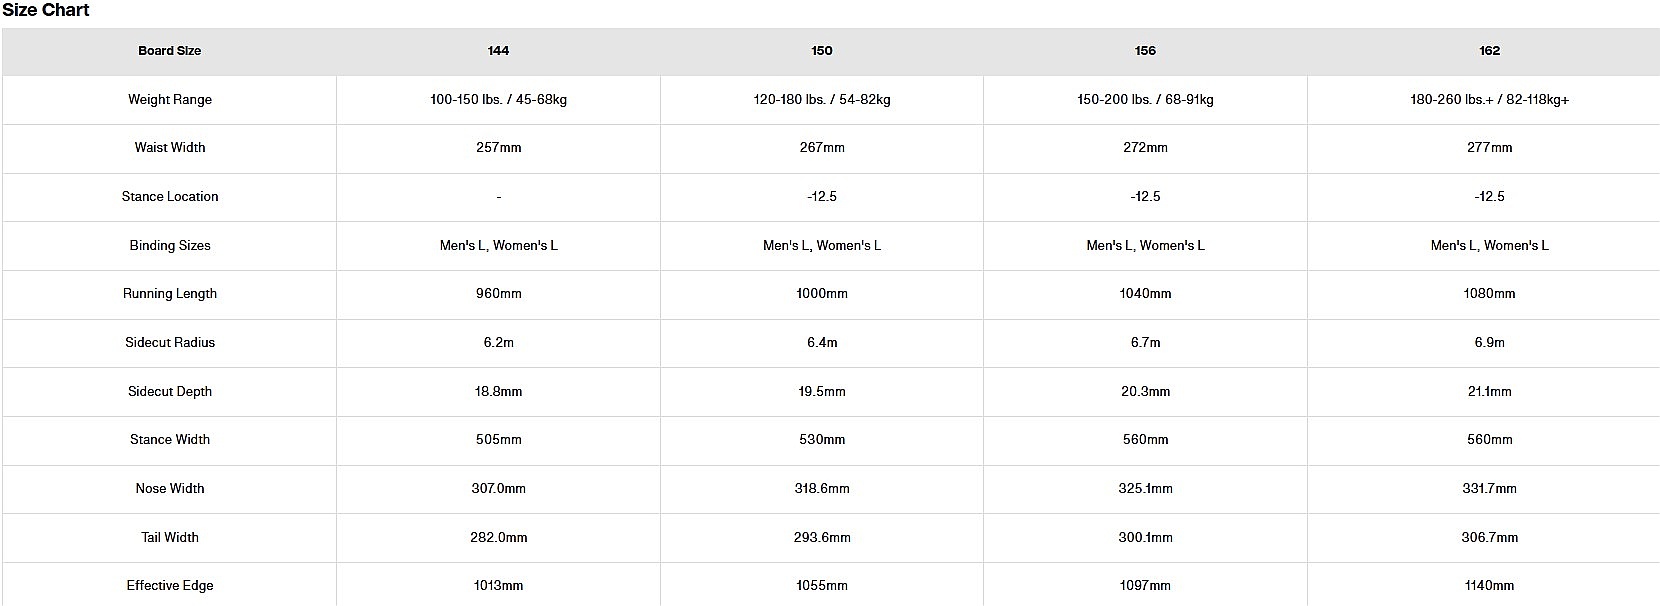Click the Effective Edge row label
This screenshot has height=606, width=1660.
[170, 586]
